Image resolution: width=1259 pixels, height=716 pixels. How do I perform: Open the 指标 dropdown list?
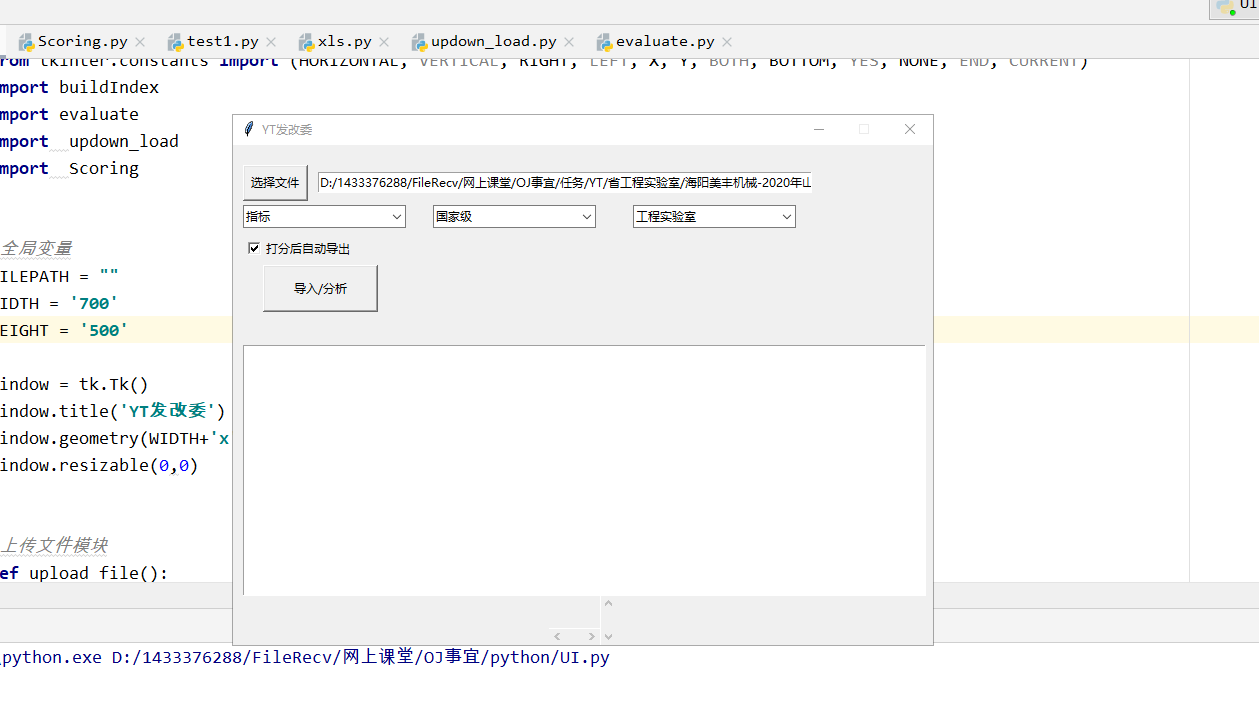click(396, 216)
